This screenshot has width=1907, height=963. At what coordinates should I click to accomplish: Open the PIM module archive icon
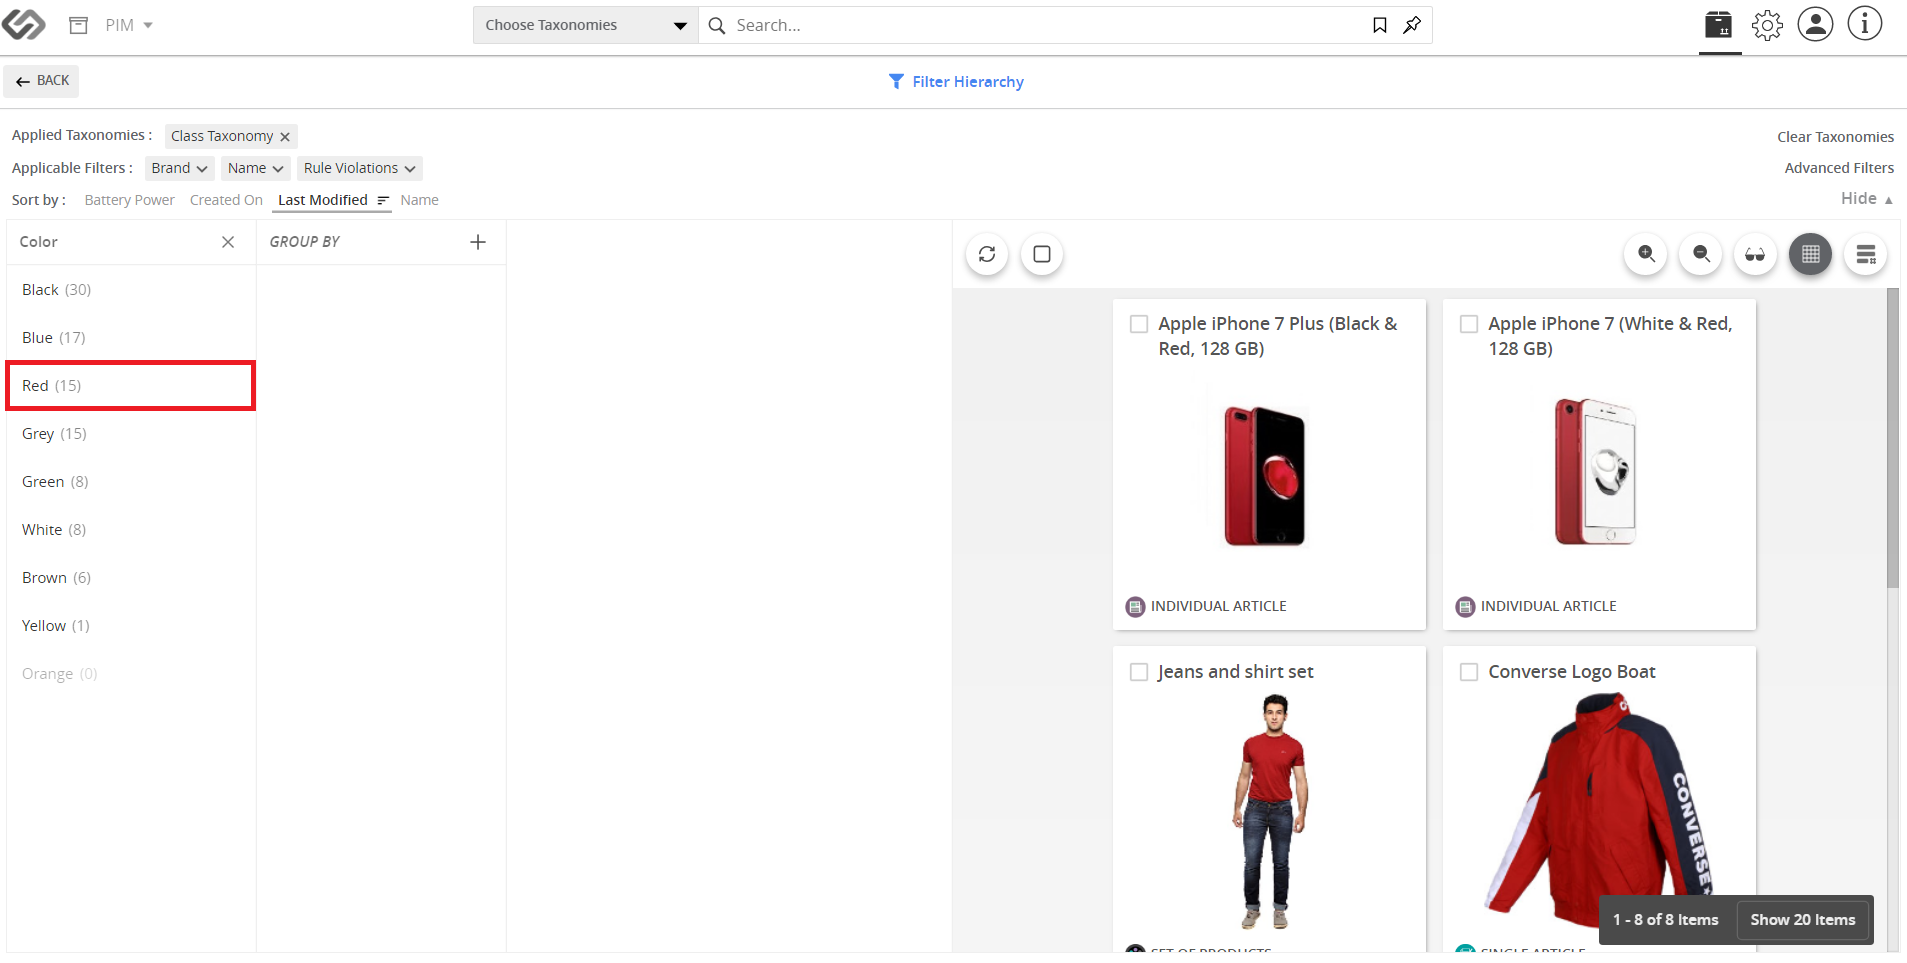(79, 25)
